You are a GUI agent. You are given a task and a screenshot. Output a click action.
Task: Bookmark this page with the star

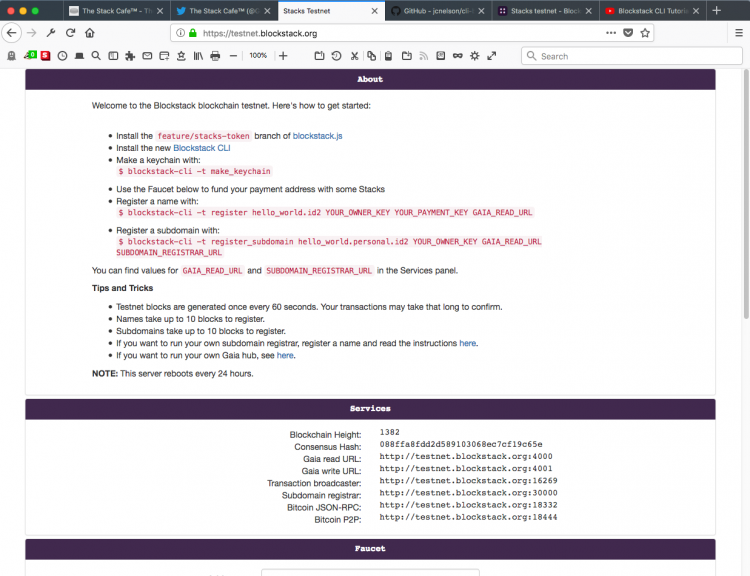(x=645, y=33)
